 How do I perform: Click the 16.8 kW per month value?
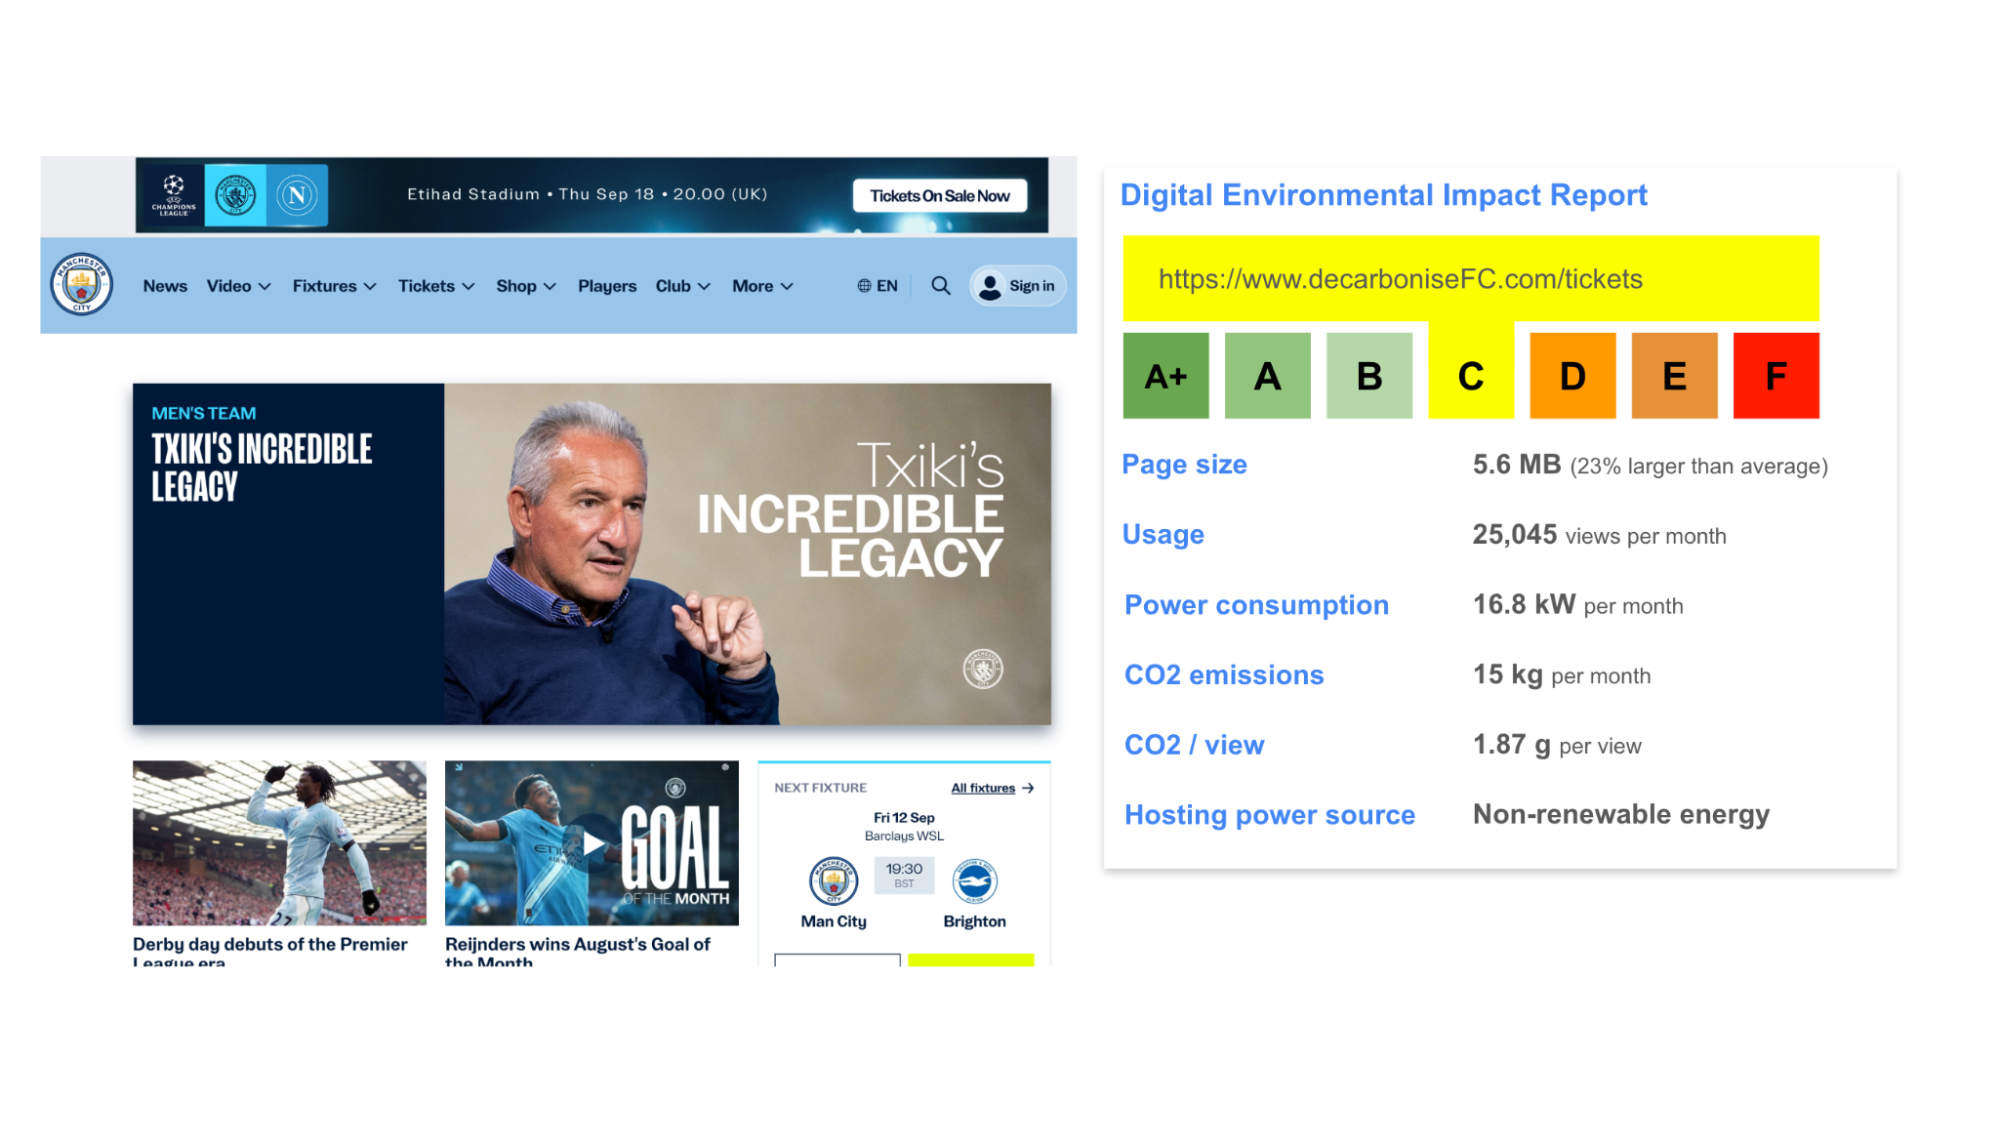point(1578,605)
